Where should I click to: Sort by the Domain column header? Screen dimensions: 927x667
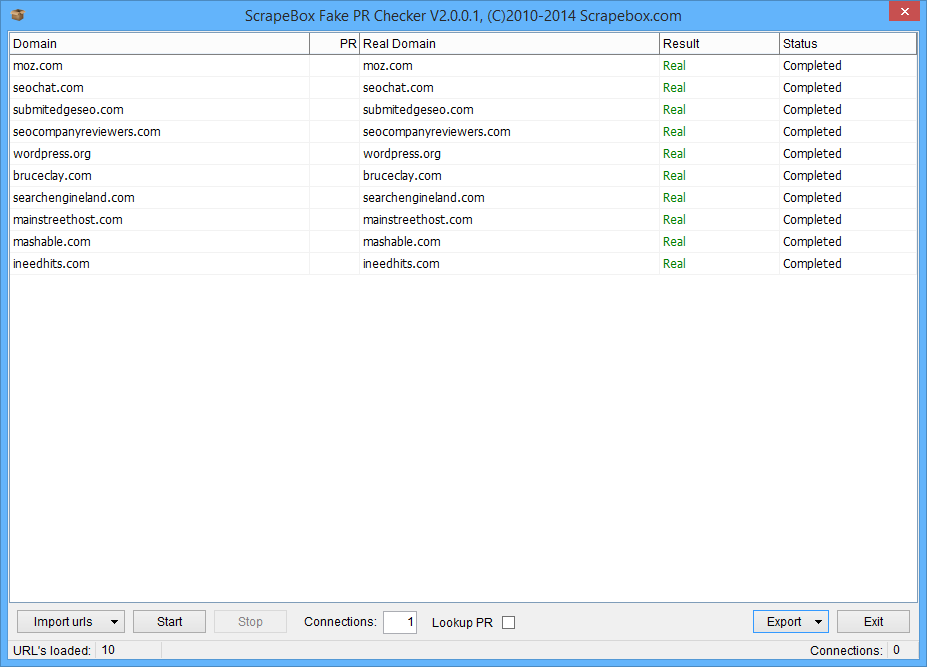pos(159,44)
